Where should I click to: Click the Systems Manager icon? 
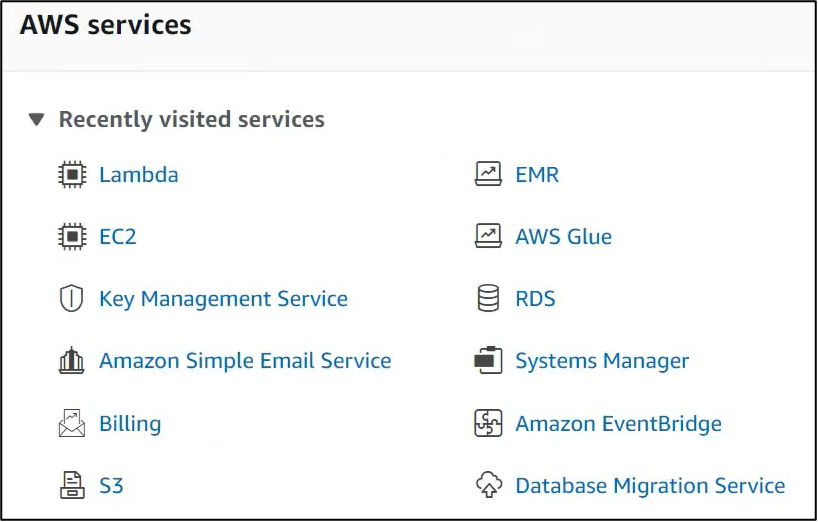point(488,361)
